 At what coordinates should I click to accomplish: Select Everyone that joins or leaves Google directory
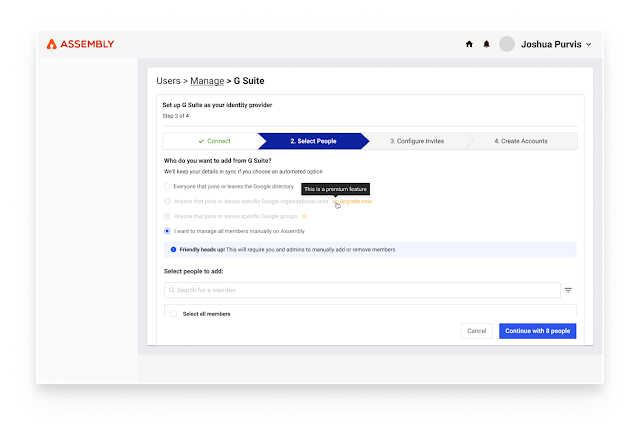click(x=167, y=186)
